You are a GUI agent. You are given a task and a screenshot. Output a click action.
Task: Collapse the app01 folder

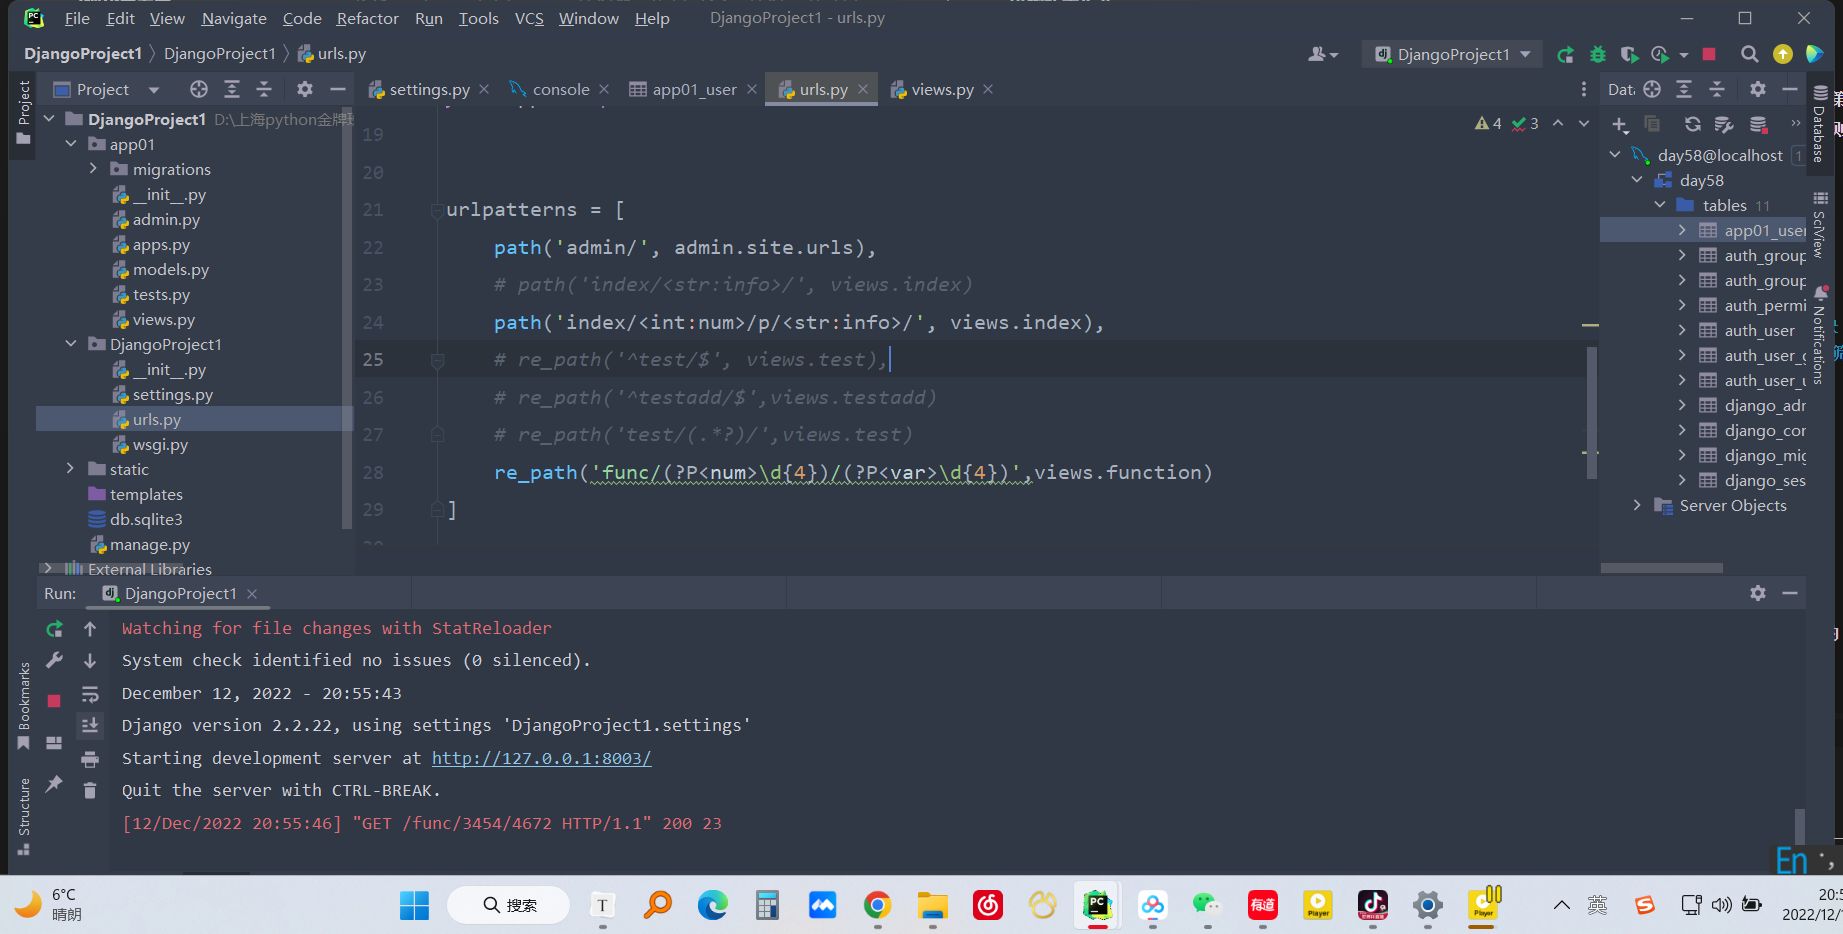(71, 144)
